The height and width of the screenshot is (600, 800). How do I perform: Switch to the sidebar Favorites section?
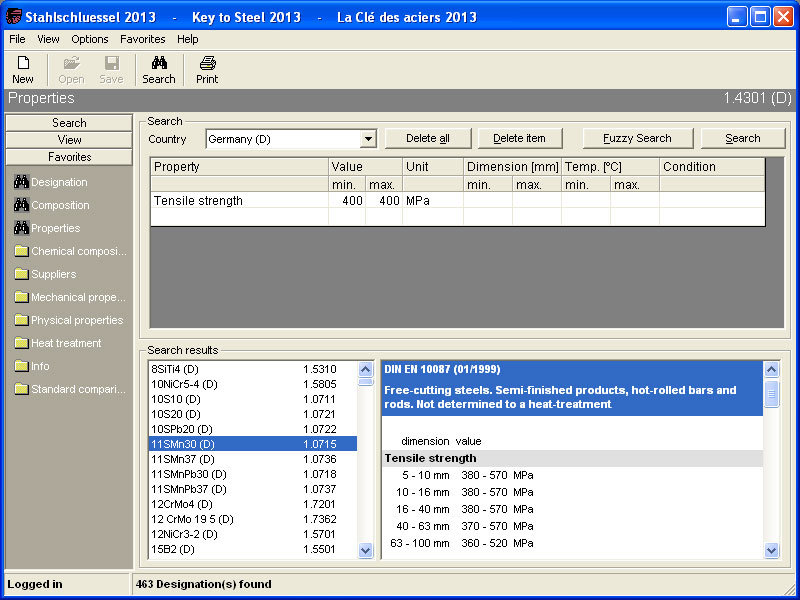pyautogui.click(x=69, y=157)
